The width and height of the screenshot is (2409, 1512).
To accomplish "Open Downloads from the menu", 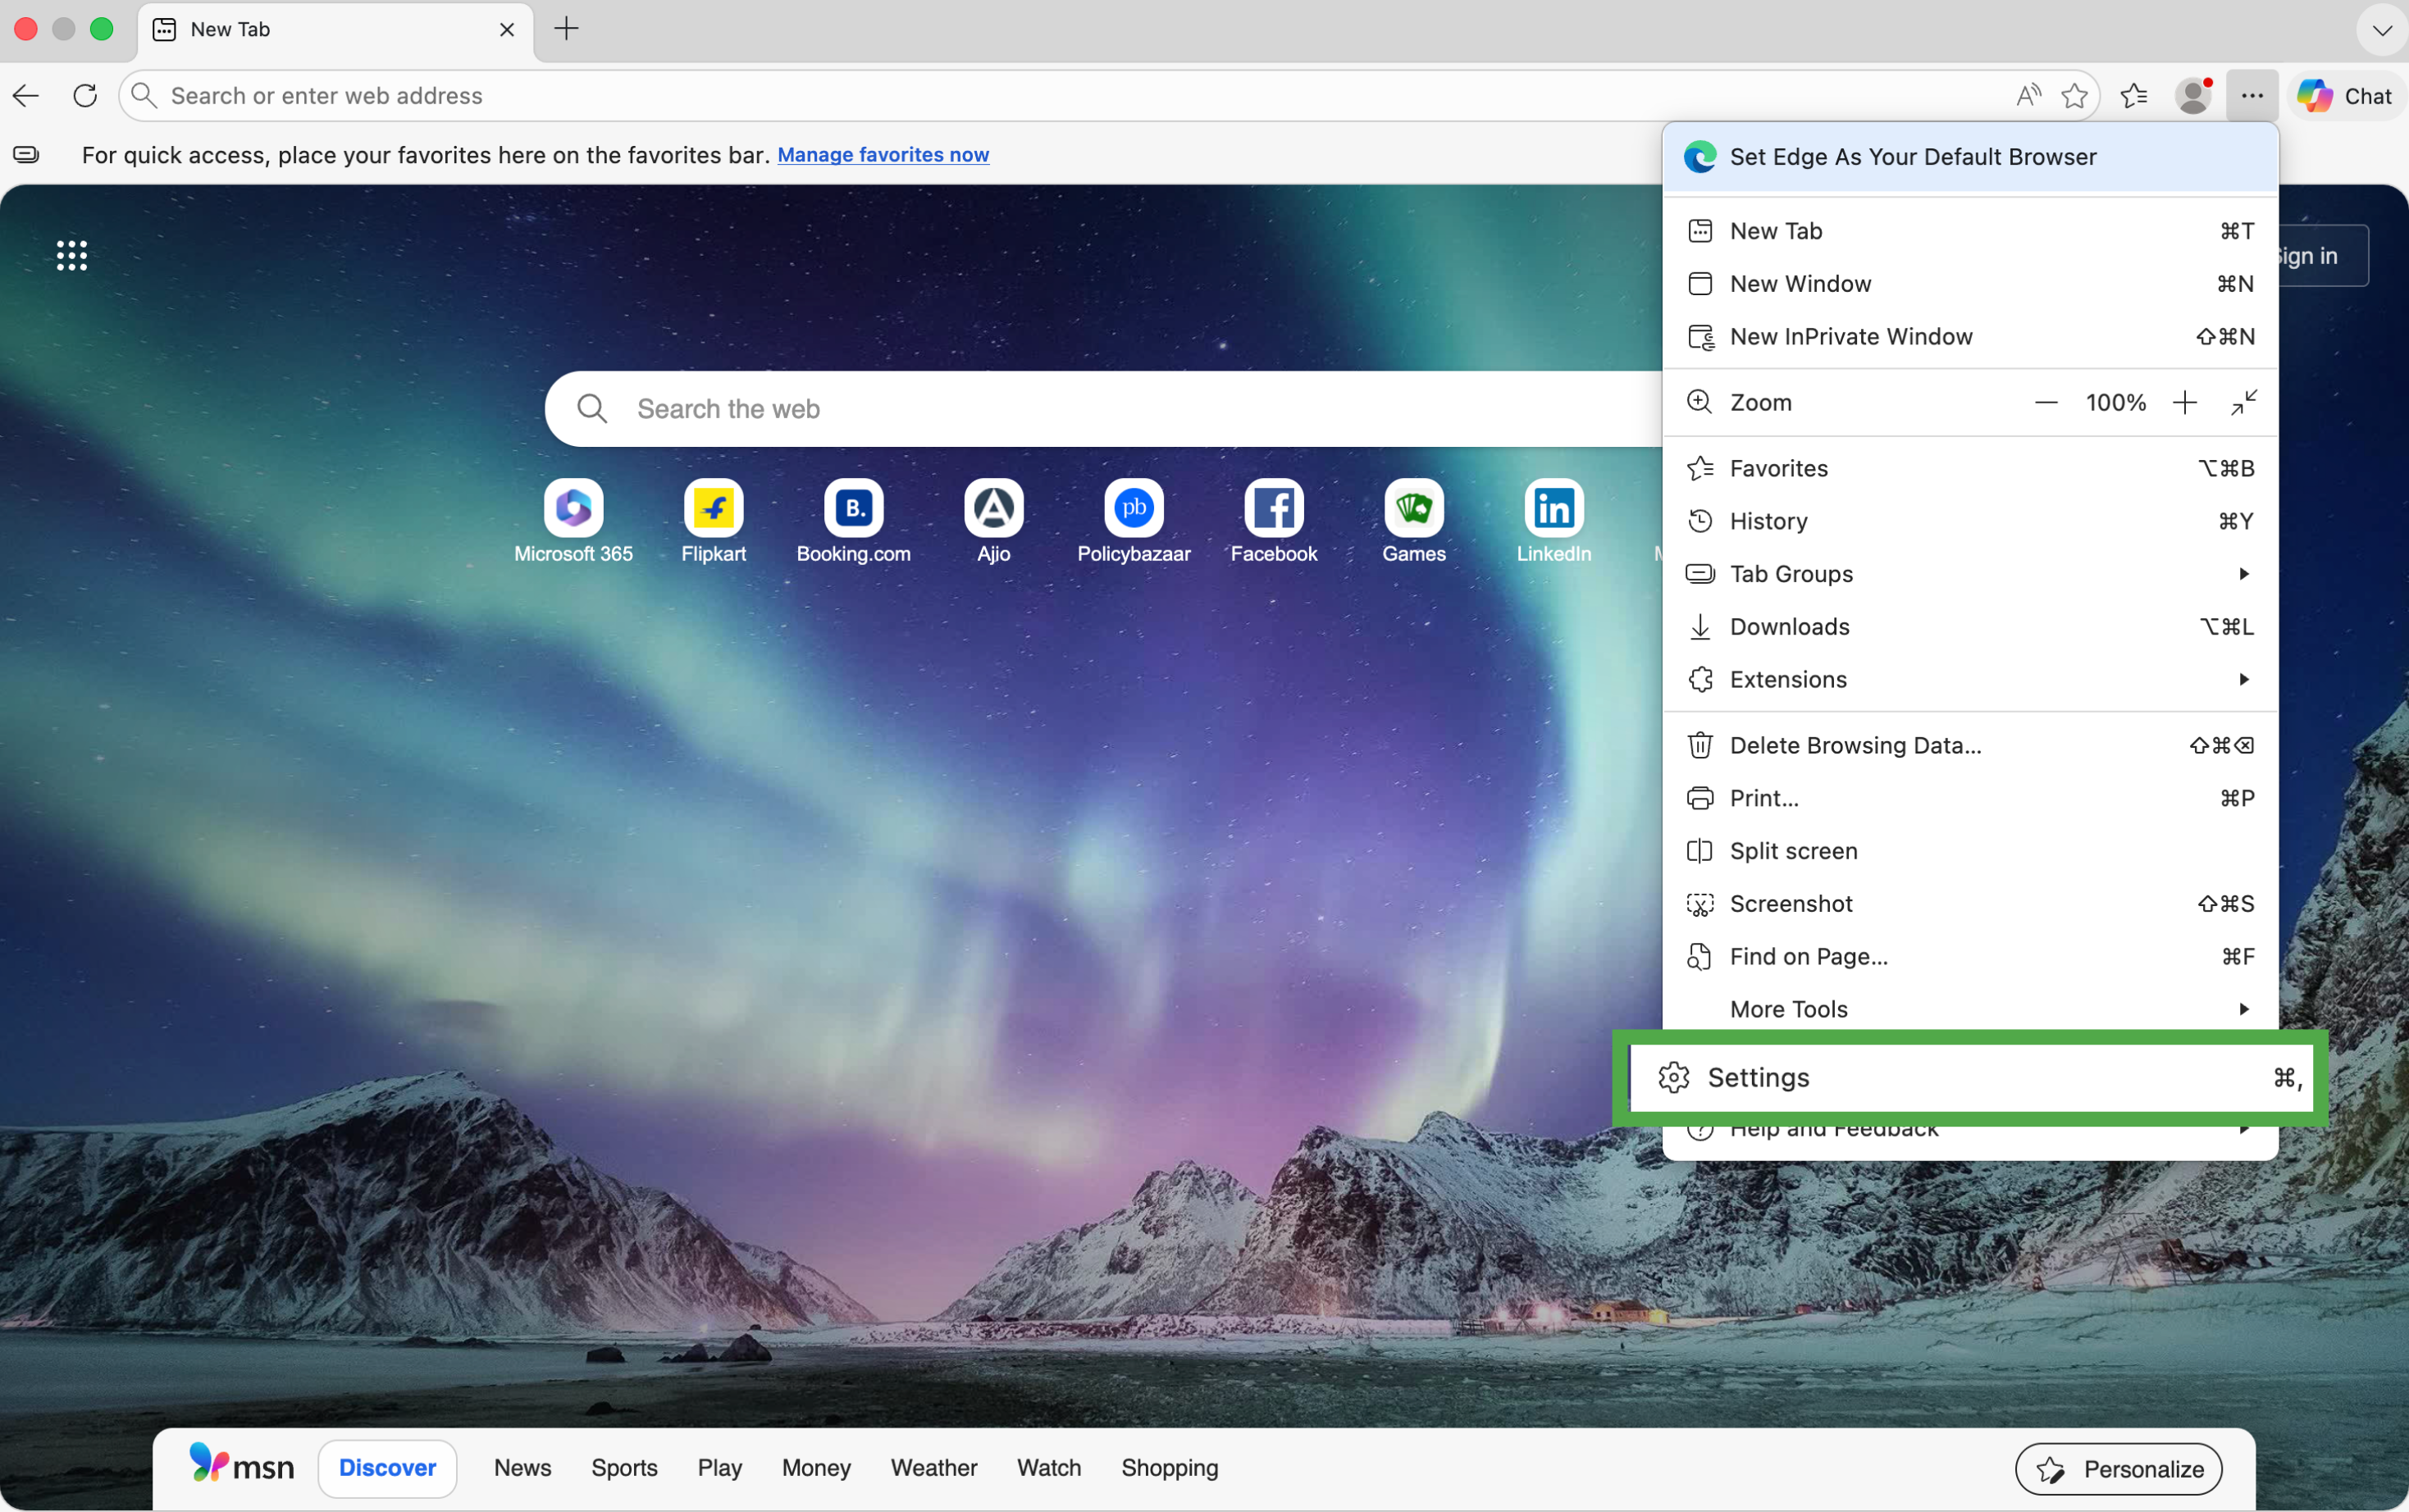I will [1970, 626].
